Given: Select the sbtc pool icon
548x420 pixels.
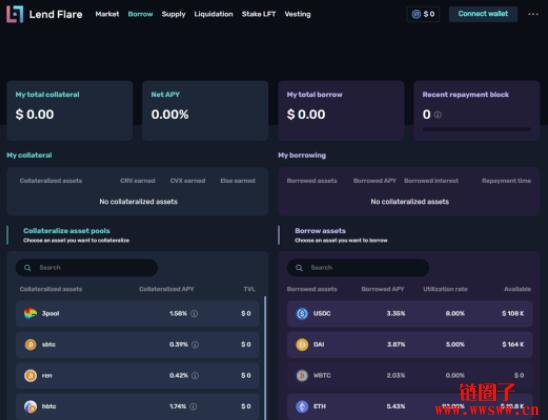Looking at the screenshot, I should 30,345.
